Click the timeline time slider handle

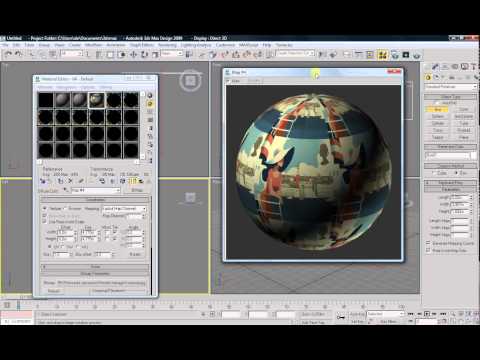pyautogui.click(x=19, y=305)
